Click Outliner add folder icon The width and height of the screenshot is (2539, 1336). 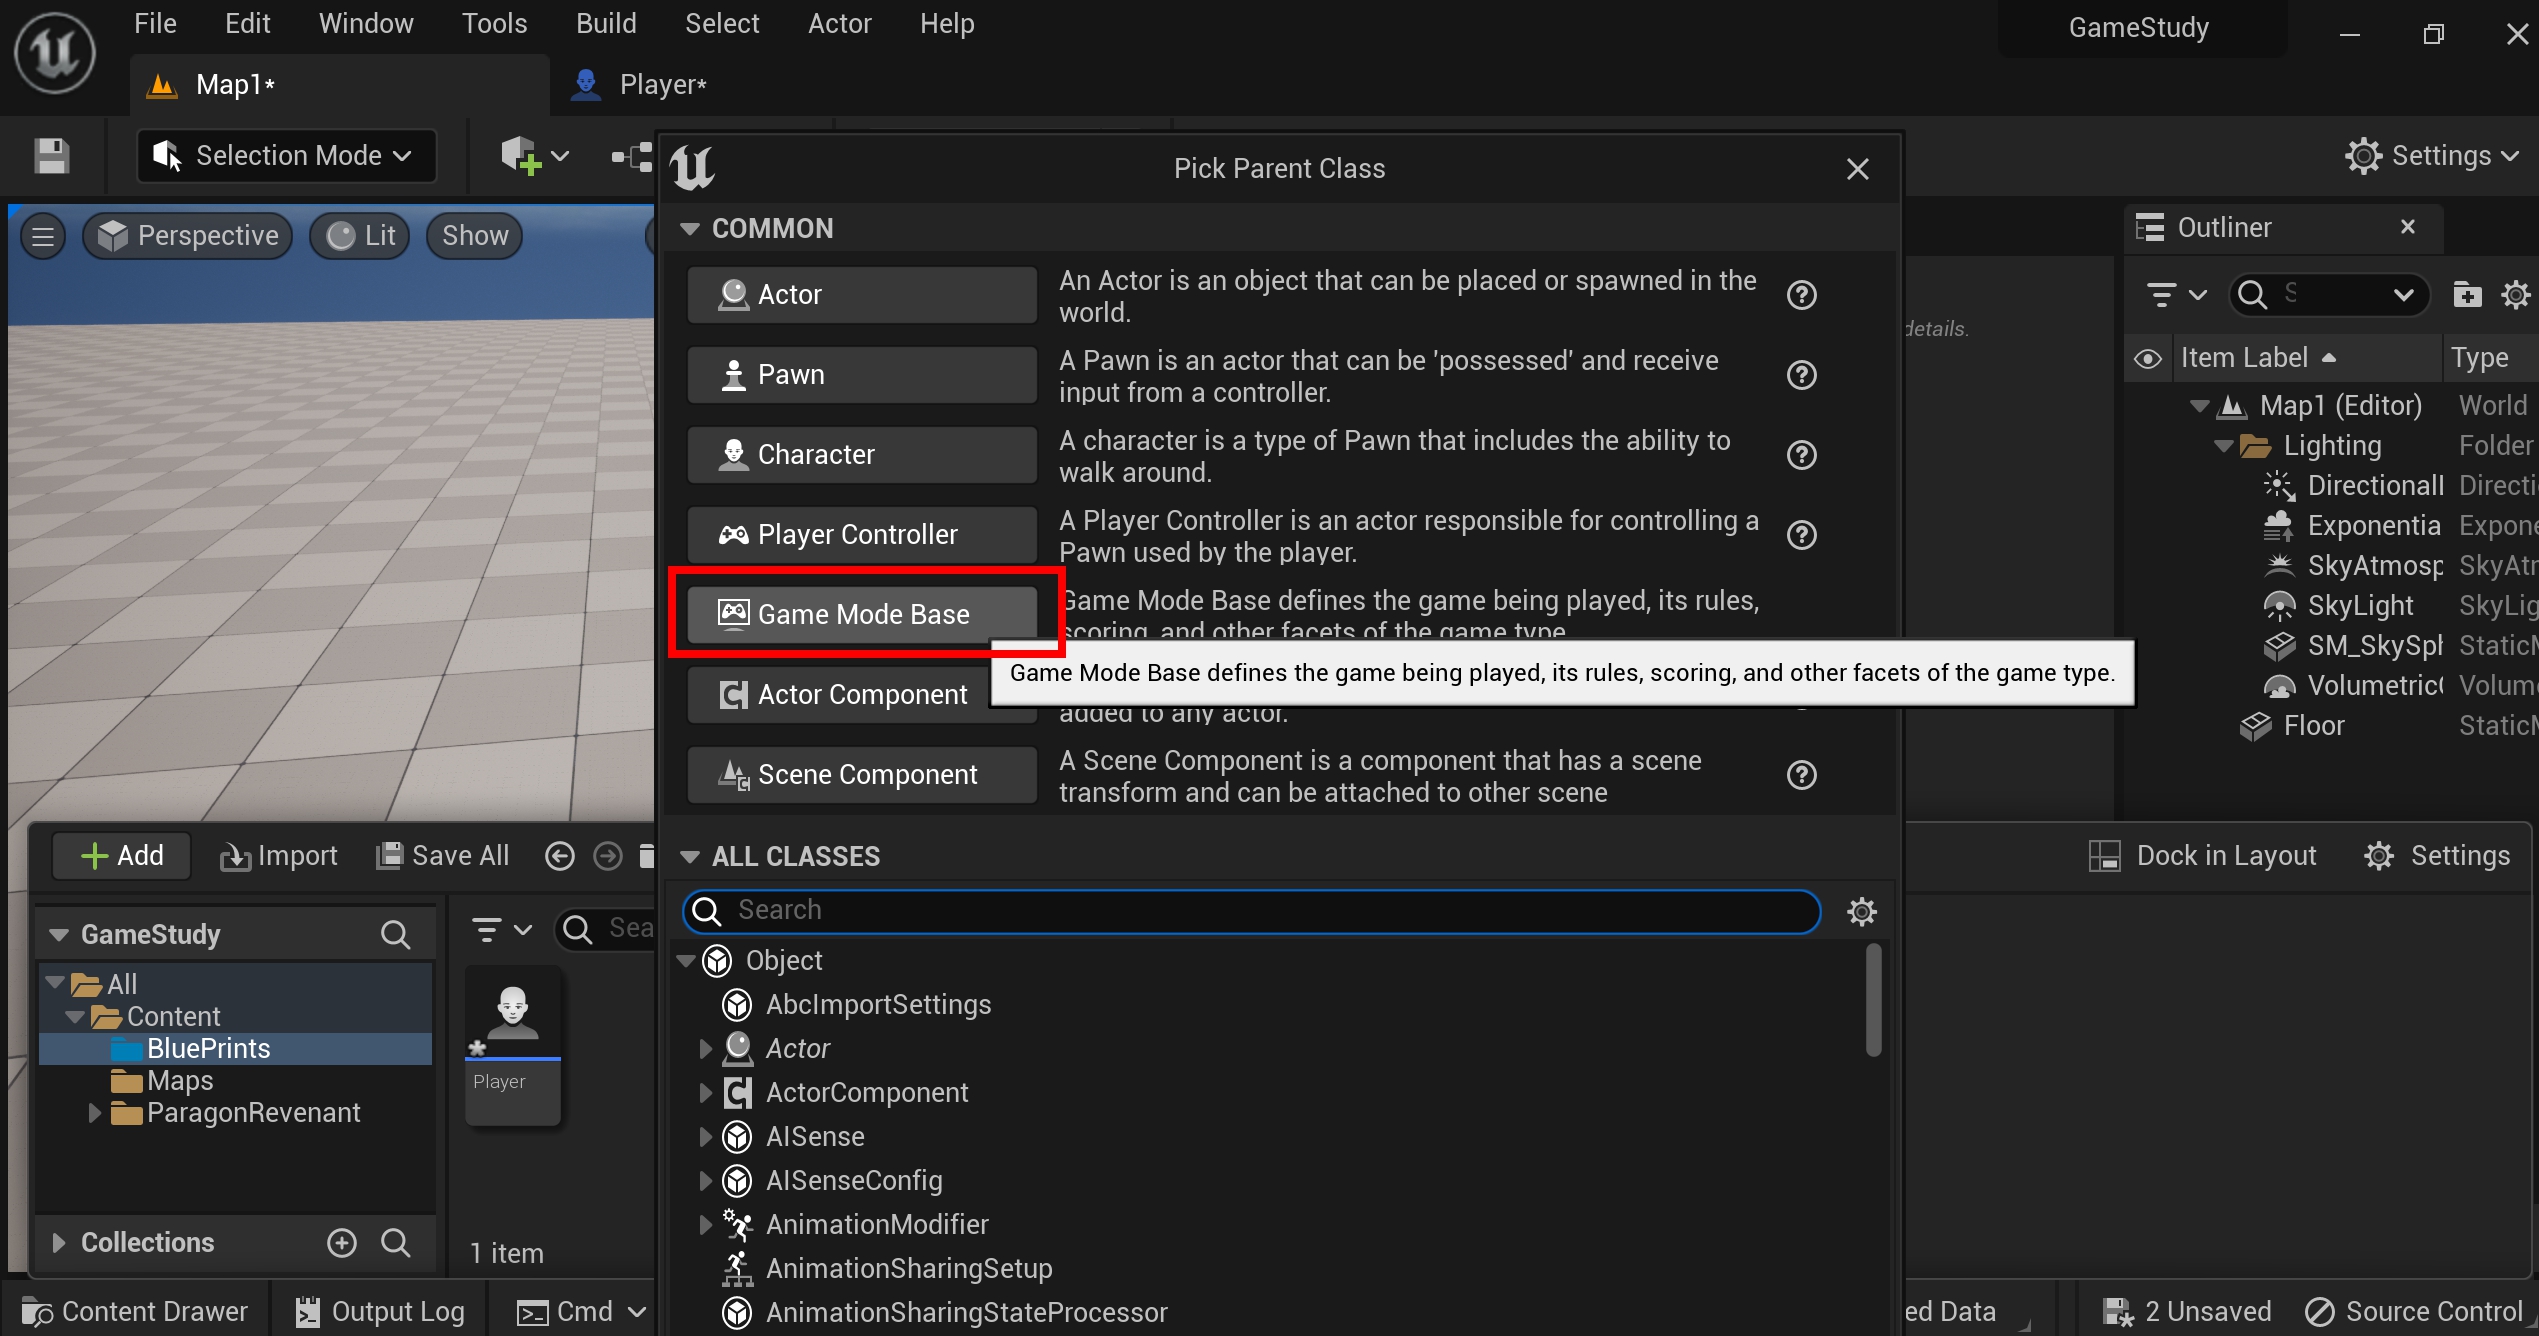(2467, 294)
